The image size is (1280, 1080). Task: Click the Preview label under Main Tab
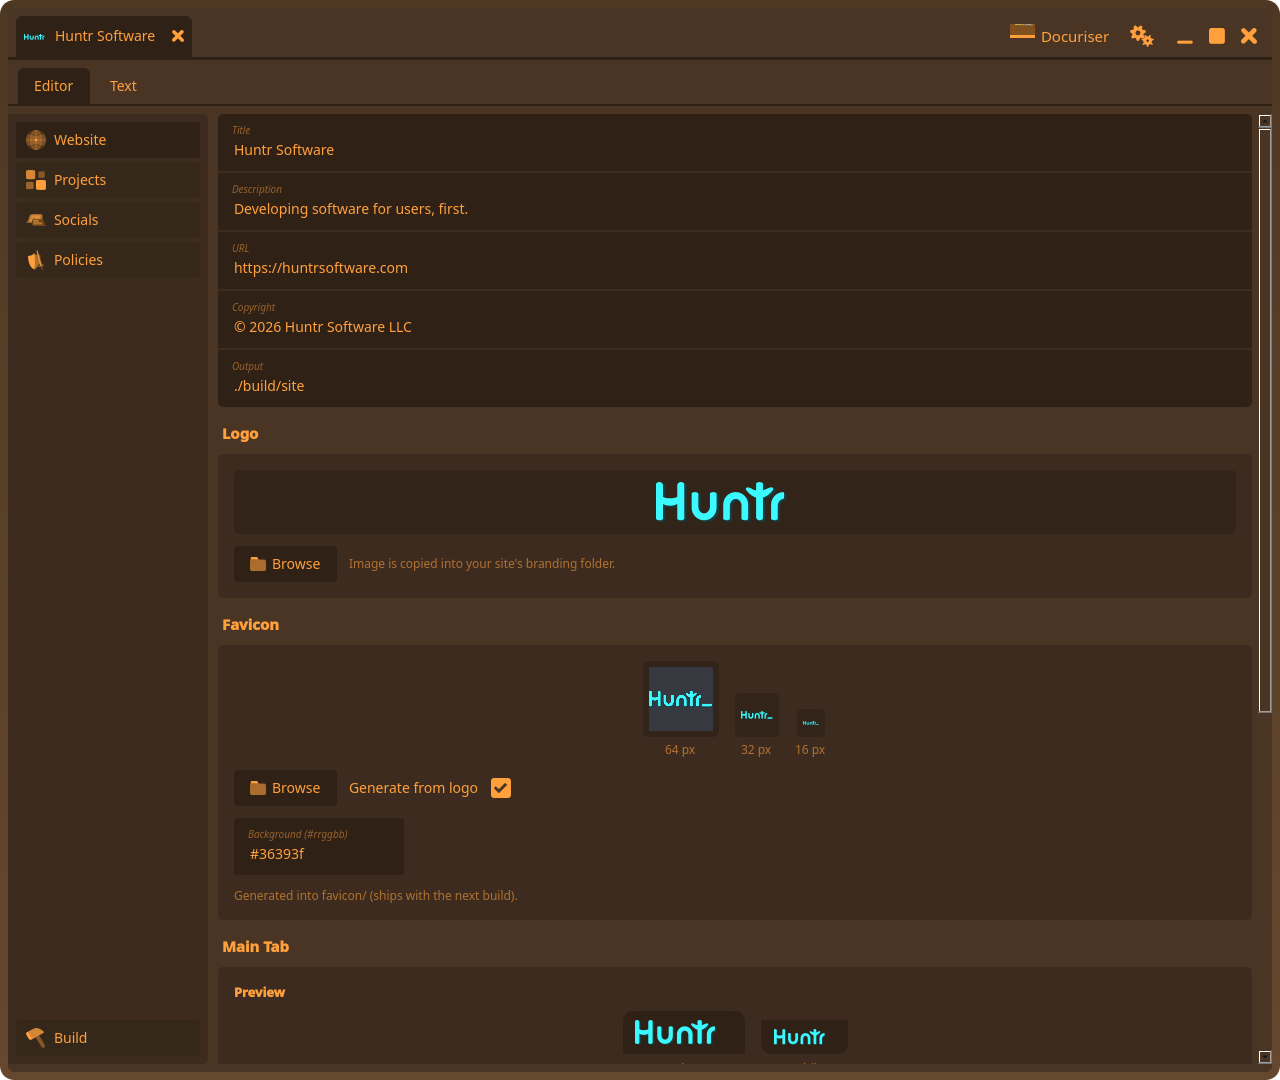(259, 993)
